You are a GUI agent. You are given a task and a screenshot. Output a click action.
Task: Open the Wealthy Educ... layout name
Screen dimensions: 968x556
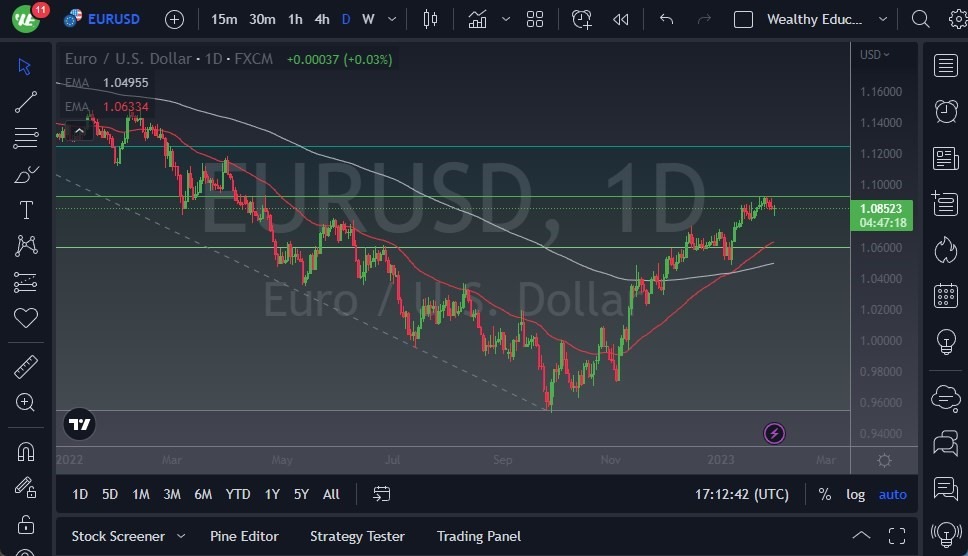[814, 19]
